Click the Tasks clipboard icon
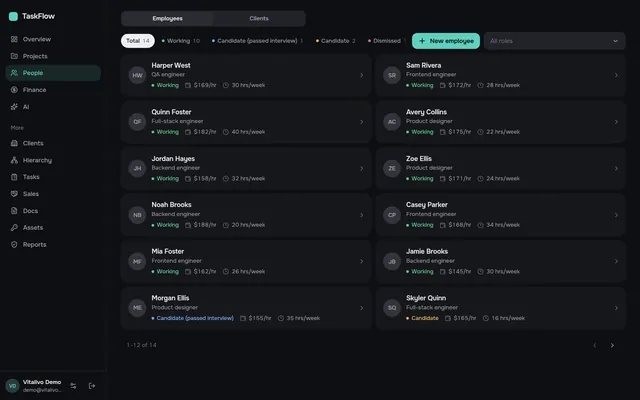Image resolution: width=640 pixels, height=400 pixels. 14,177
